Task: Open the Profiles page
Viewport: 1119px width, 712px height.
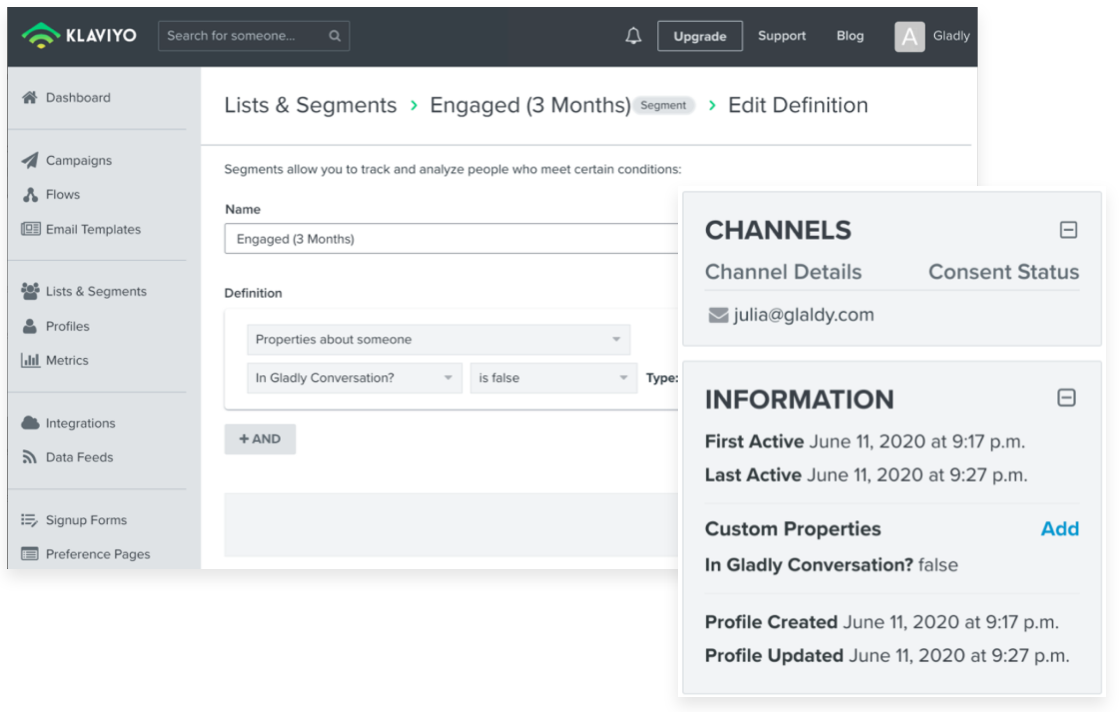Action: point(68,326)
